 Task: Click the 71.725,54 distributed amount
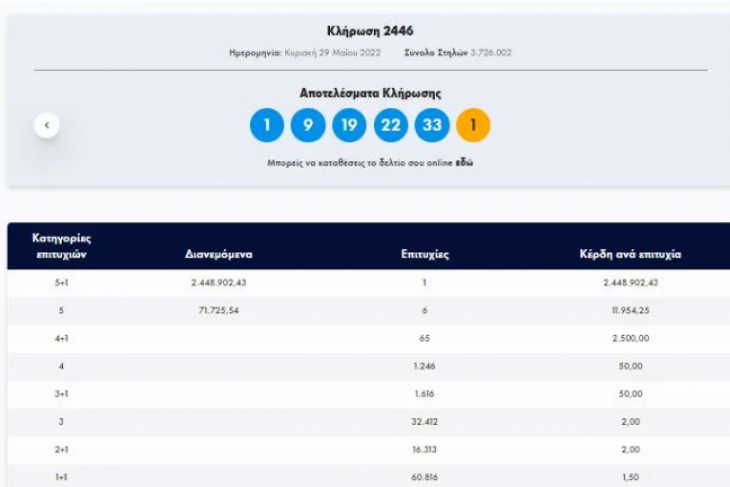[x=218, y=311]
